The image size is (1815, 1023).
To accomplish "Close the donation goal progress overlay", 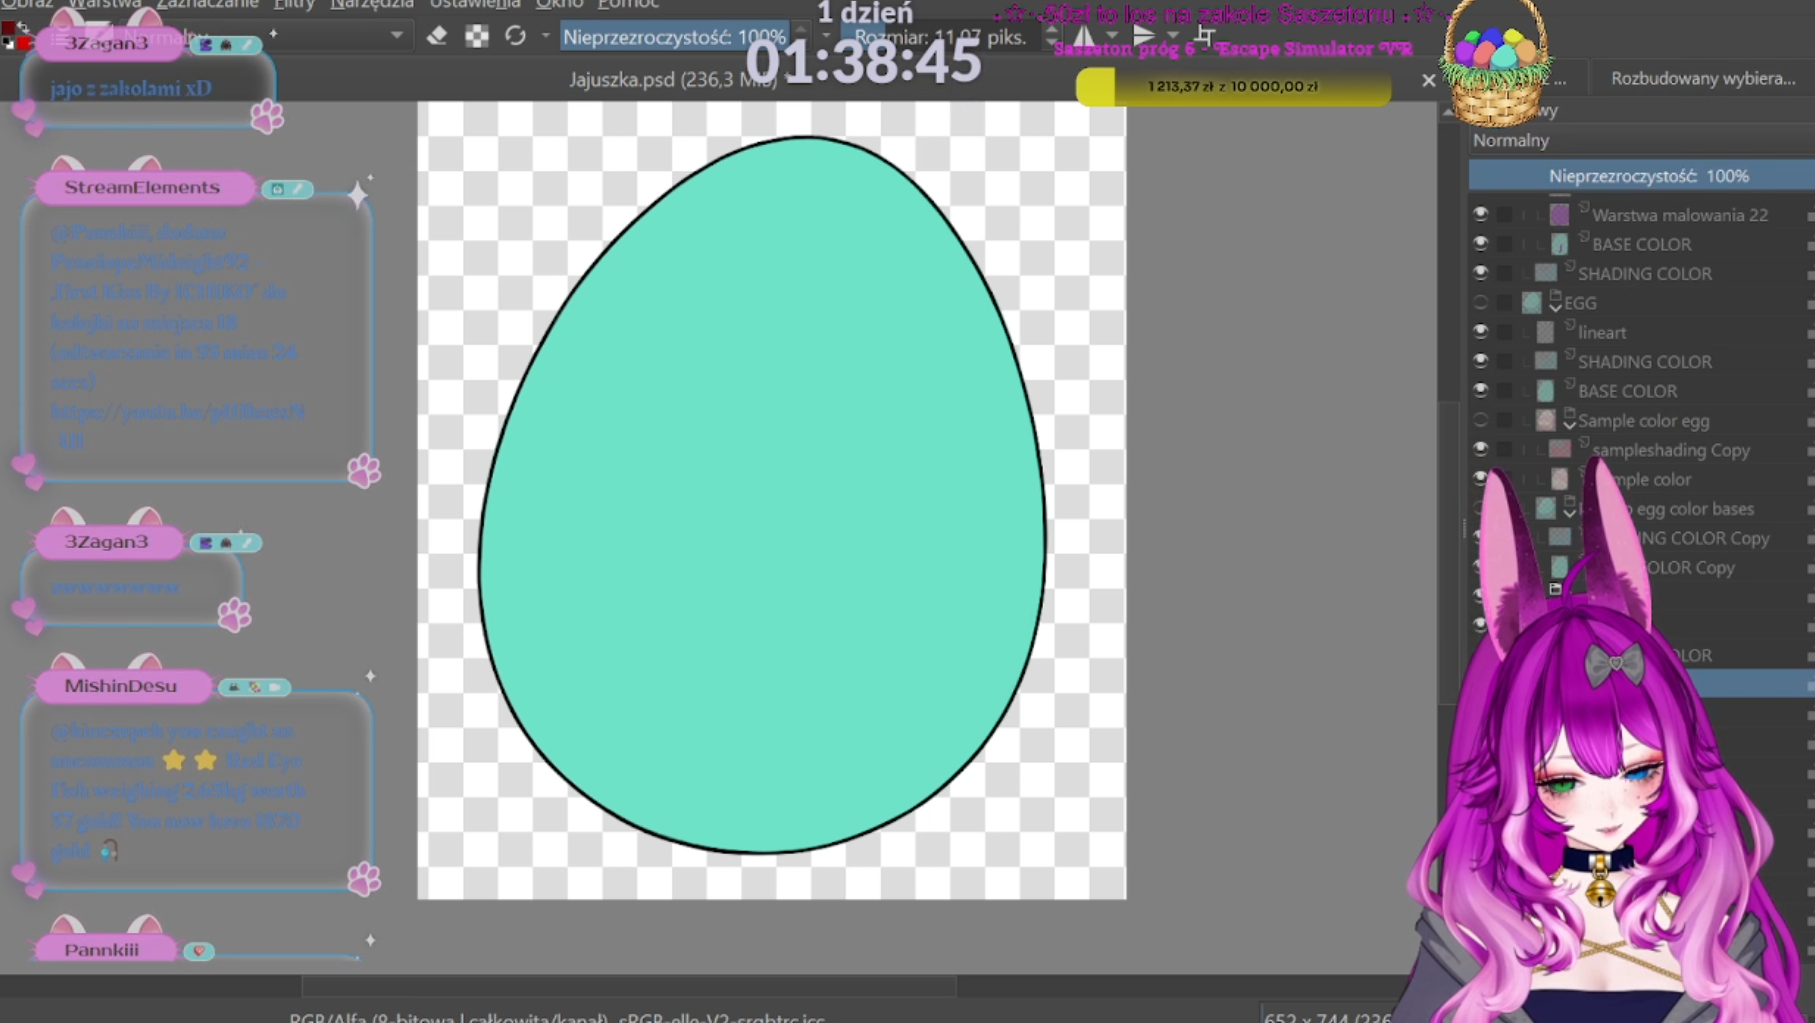I will (x=1428, y=81).
